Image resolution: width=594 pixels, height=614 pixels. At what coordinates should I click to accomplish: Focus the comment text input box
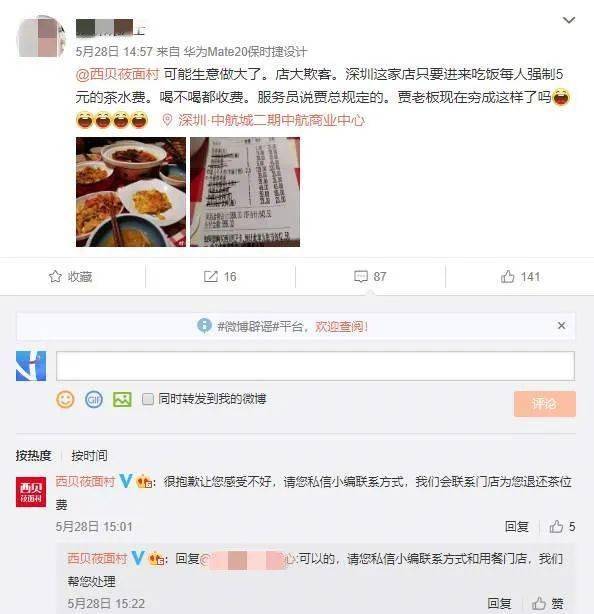[315, 366]
